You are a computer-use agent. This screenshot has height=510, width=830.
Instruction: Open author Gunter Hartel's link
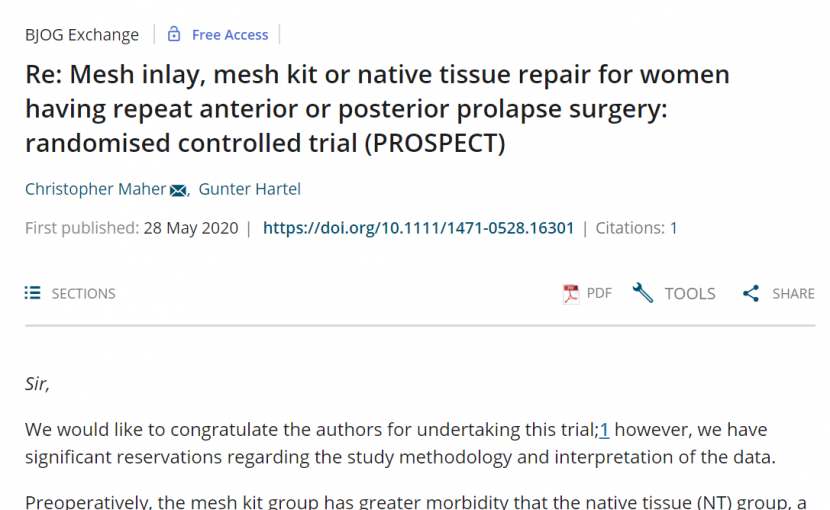(x=249, y=189)
